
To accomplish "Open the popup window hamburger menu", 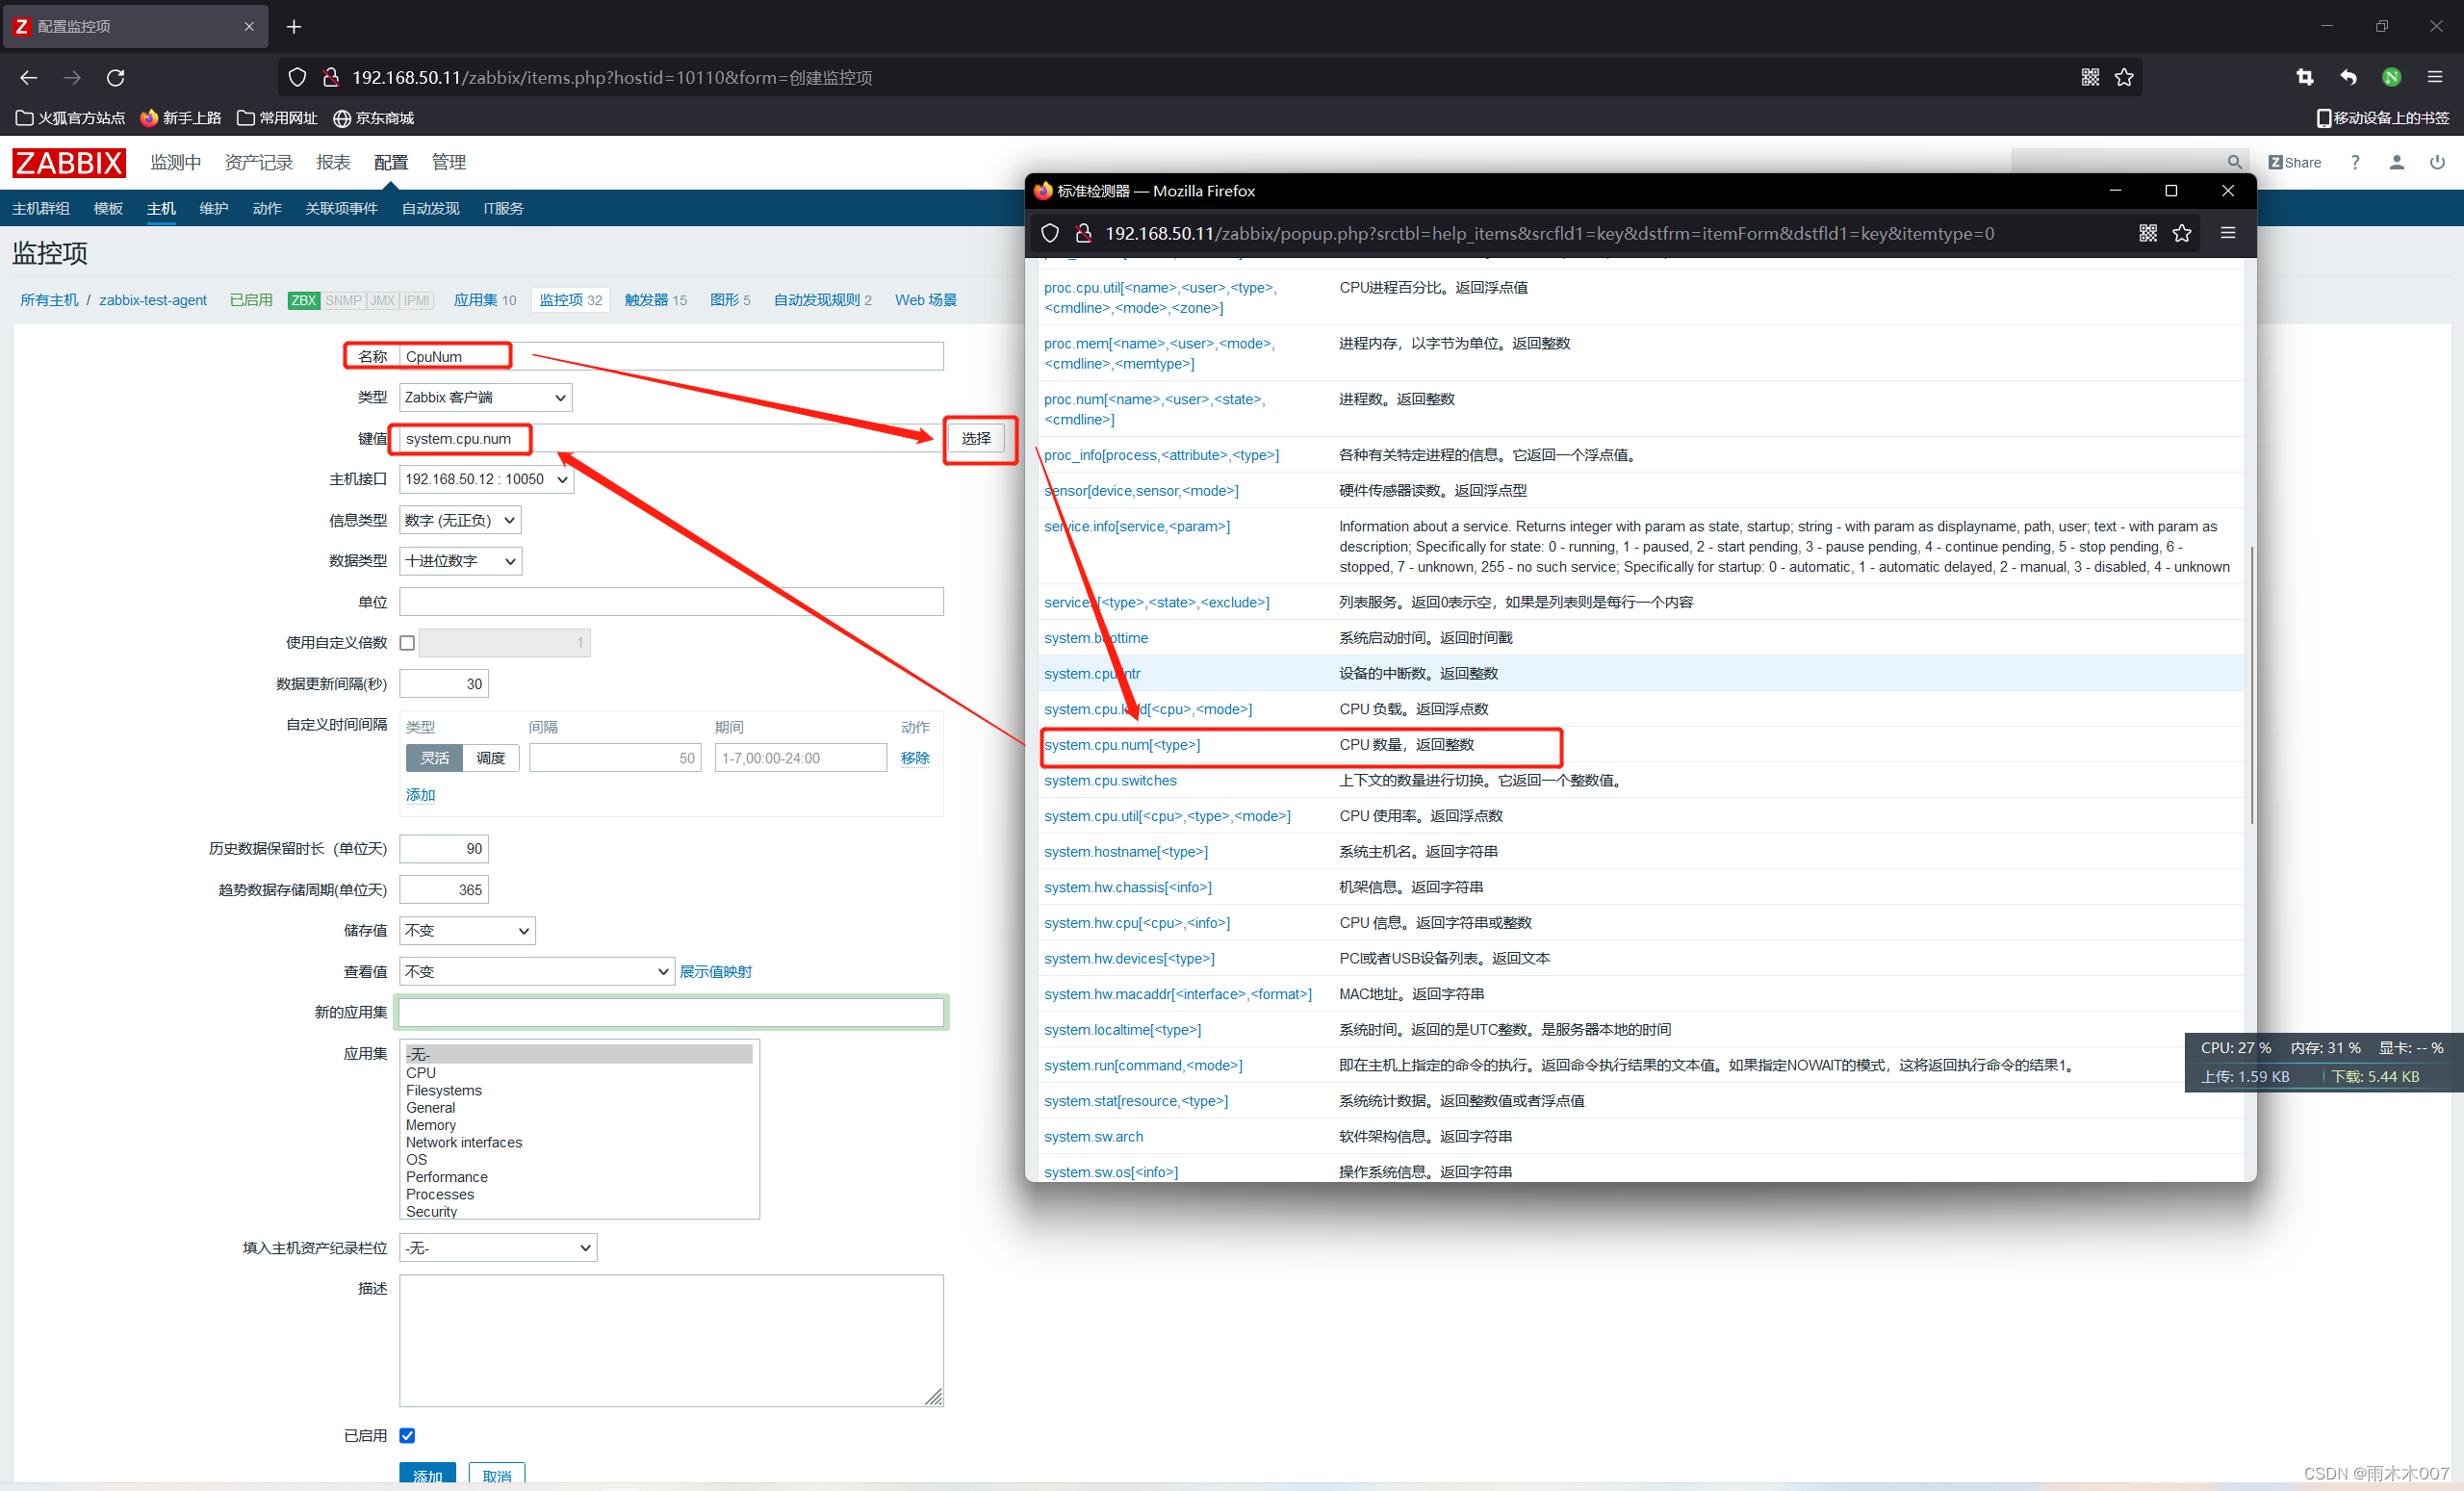I will point(2228,233).
